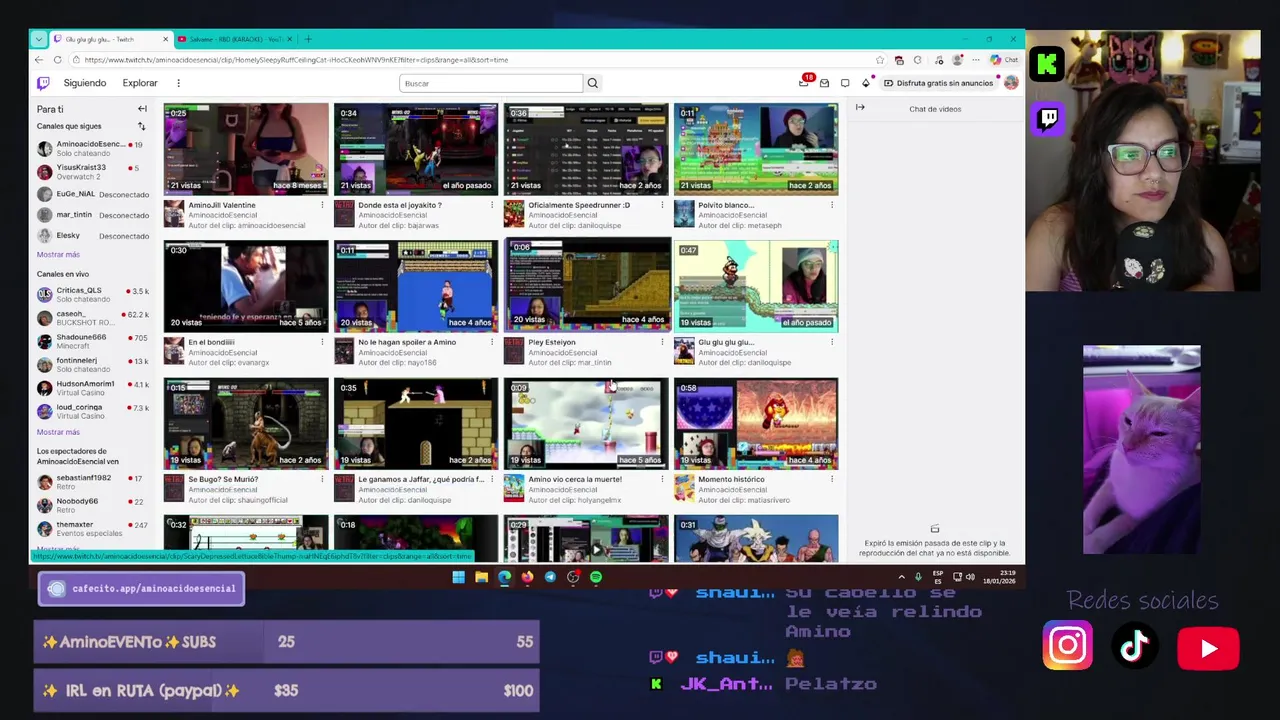Open the three-dot menu beside Explorar
Screen dimensions: 1280x720
coord(178,83)
